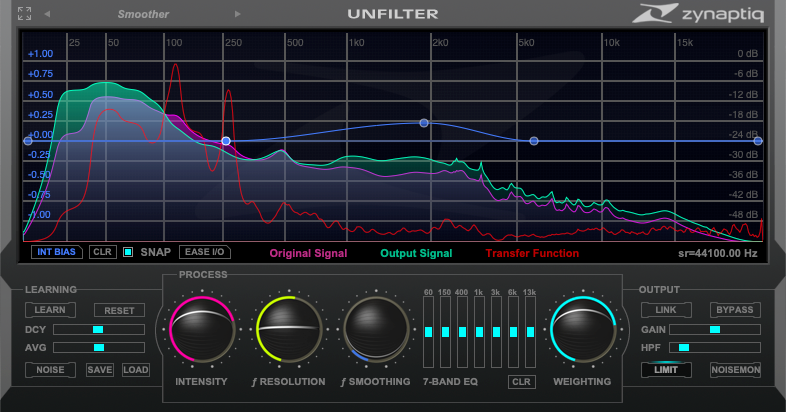This screenshot has width=786, height=412.
Task: Click CLR button under 7-band EQ
Action: click(521, 382)
